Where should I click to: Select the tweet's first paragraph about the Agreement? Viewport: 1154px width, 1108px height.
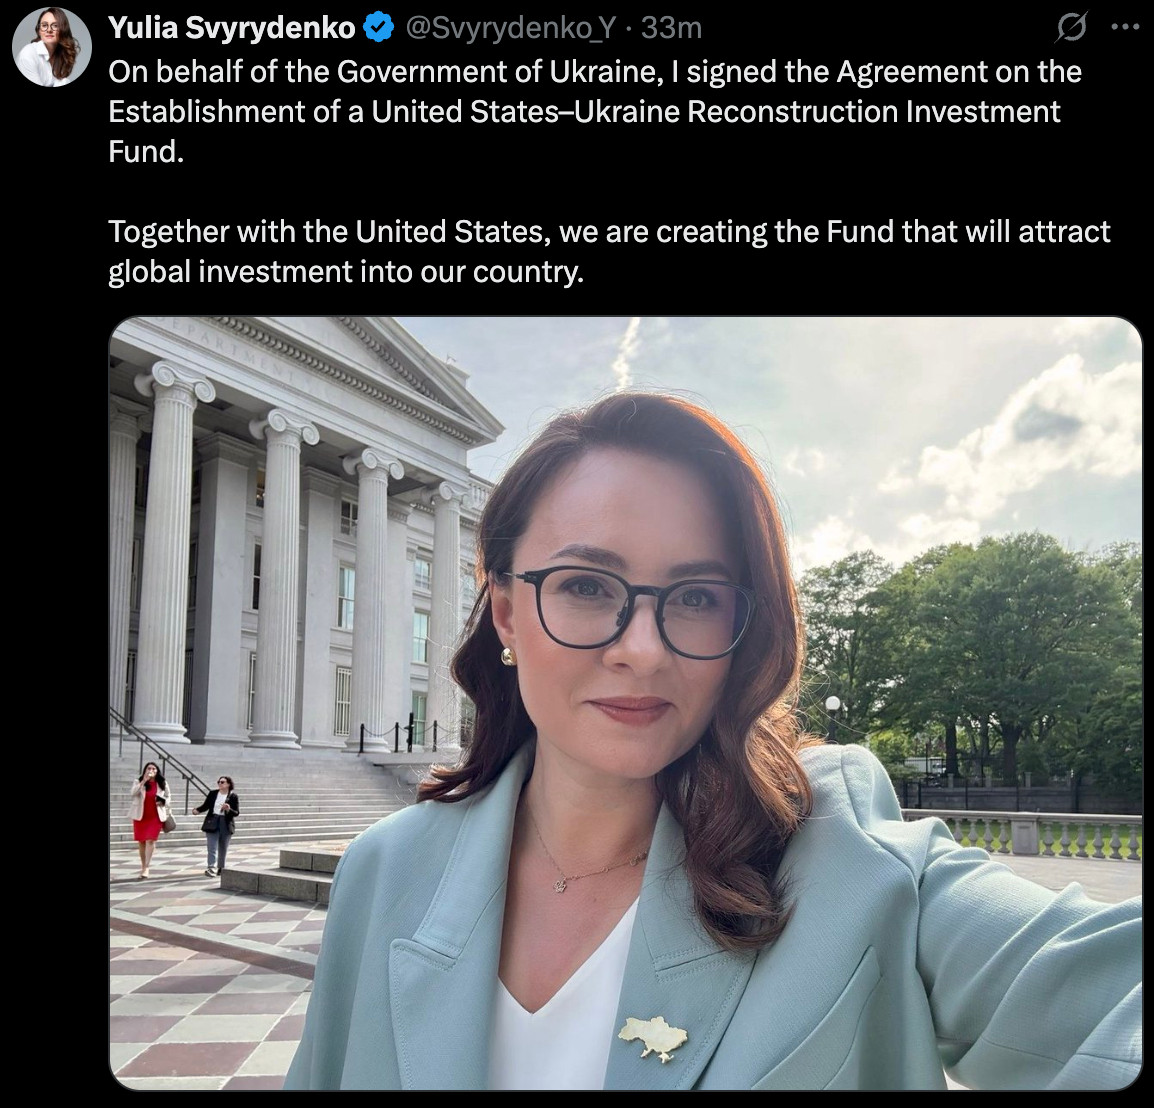point(595,111)
